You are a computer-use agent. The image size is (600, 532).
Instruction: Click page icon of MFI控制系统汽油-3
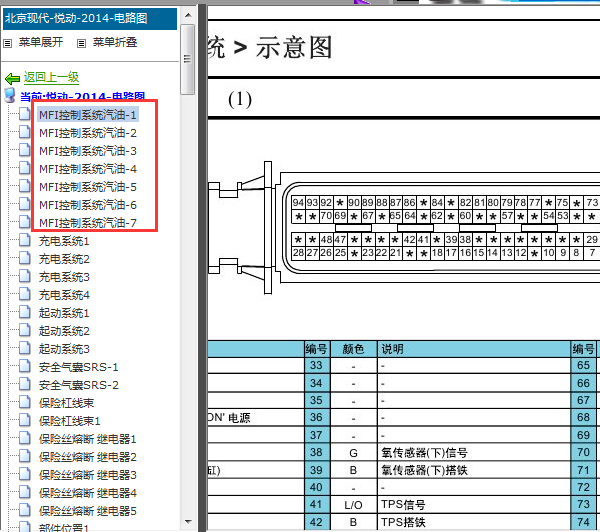[x=25, y=150]
